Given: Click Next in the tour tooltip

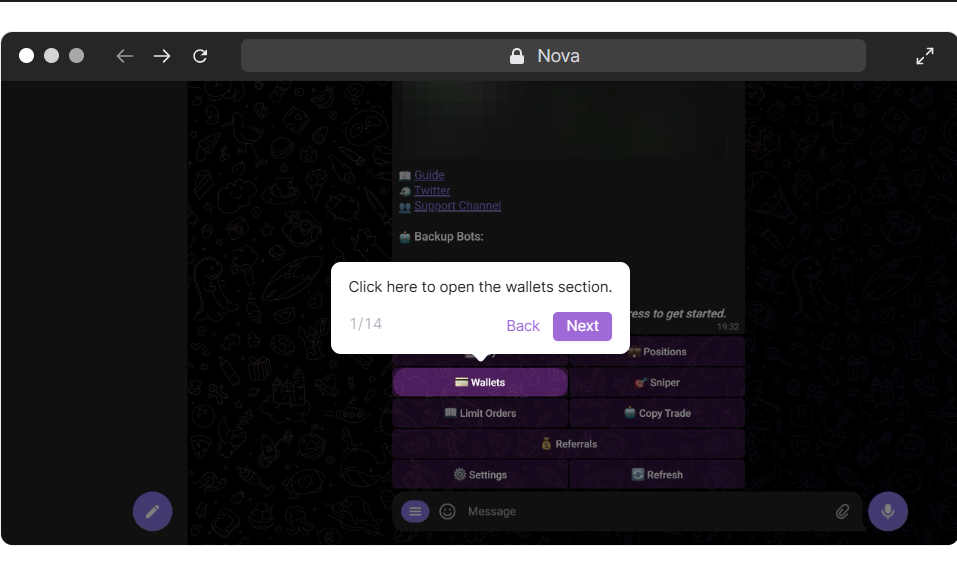Looking at the screenshot, I should (582, 326).
